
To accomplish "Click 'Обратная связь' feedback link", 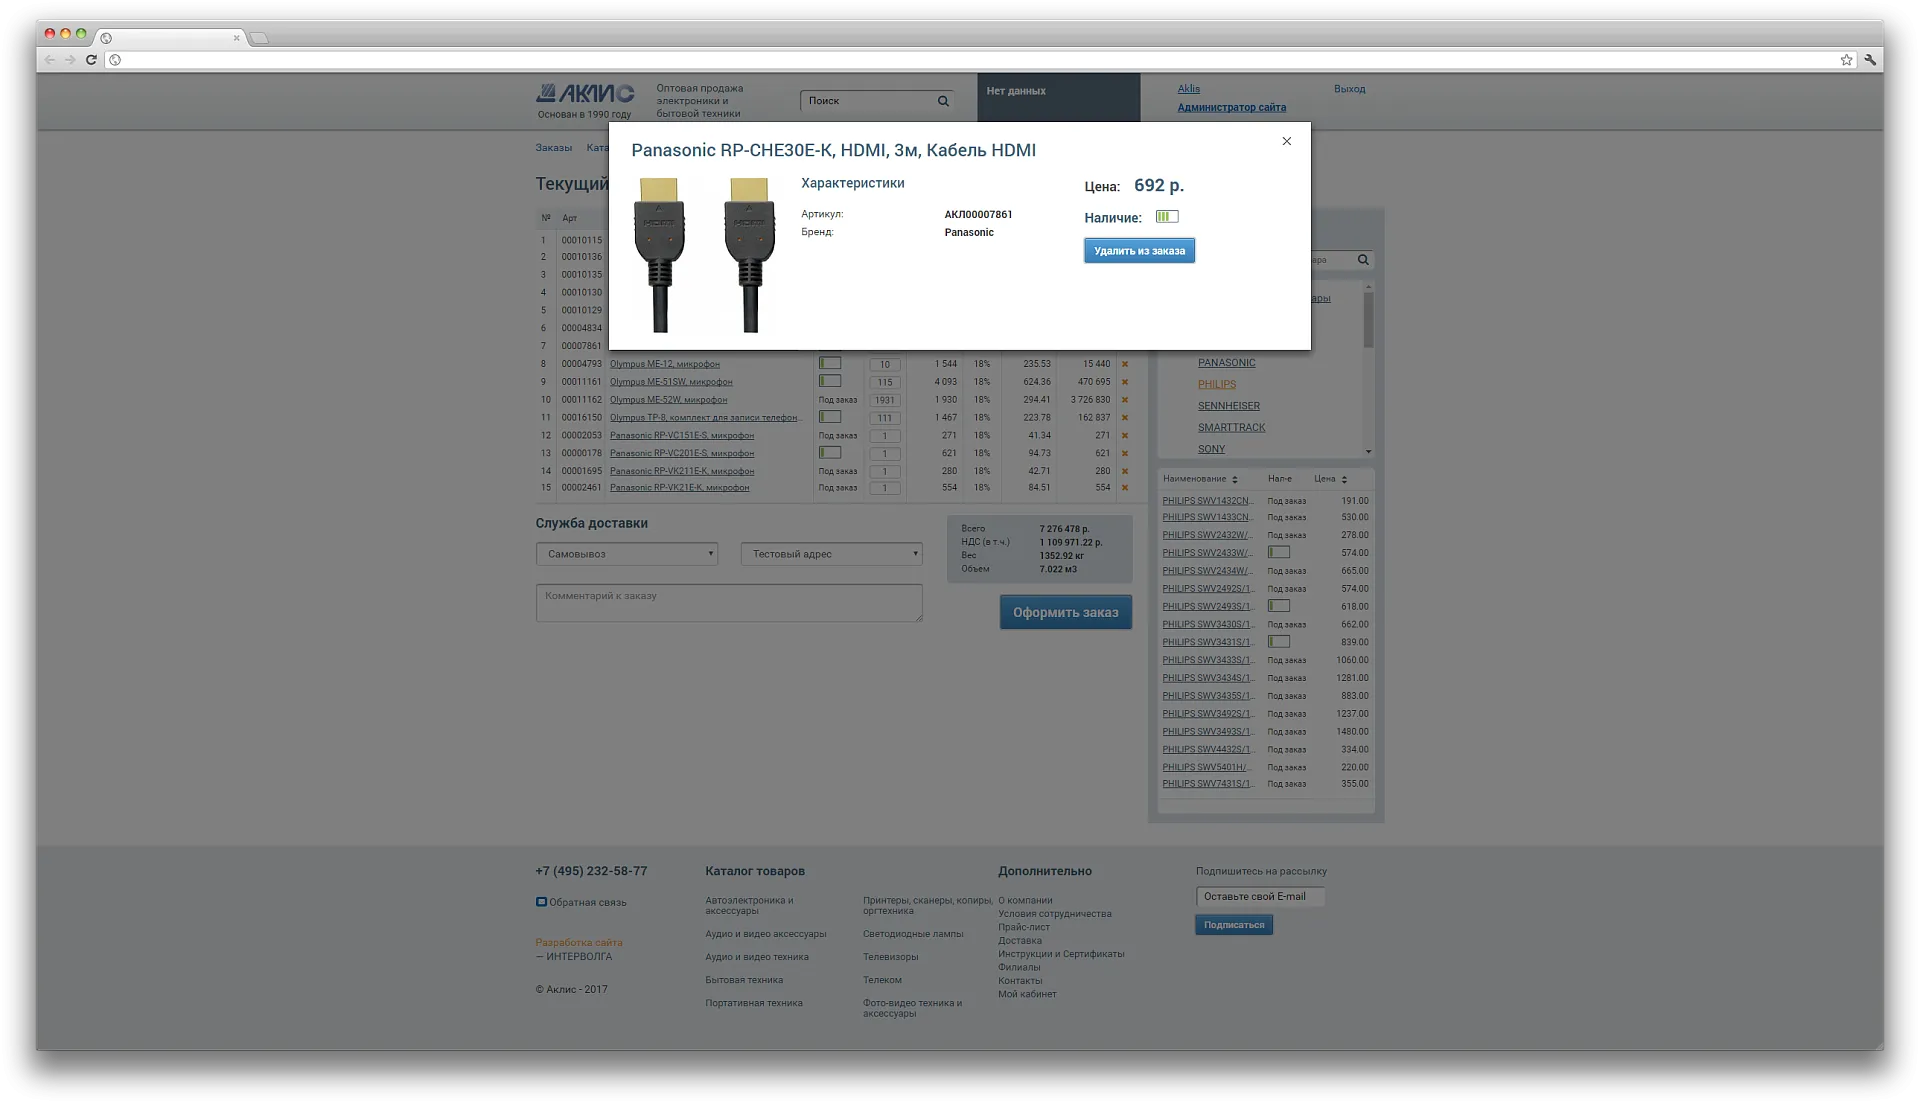I will [x=588, y=903].
